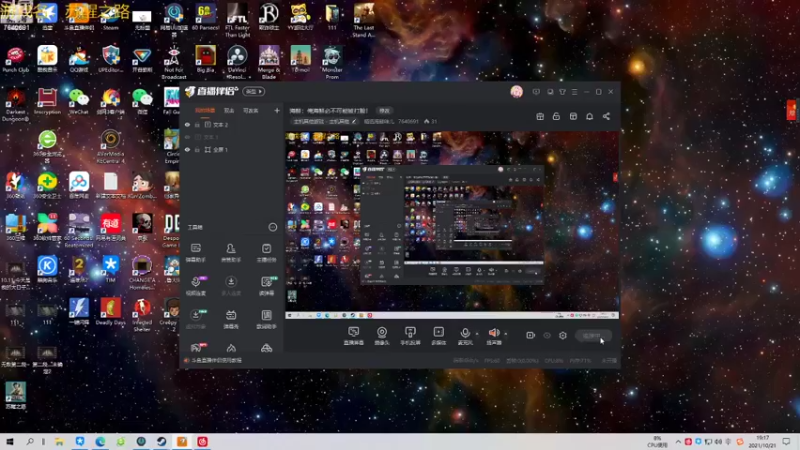The image size is (800, 450).
Task: Toggle the lock on the 全屏 1 source
Action: (x=197, y=149)
